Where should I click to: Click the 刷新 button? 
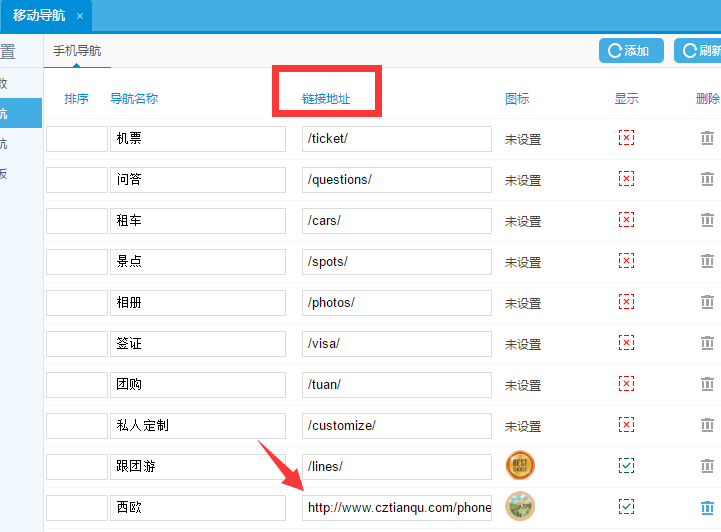pos(698,51)
